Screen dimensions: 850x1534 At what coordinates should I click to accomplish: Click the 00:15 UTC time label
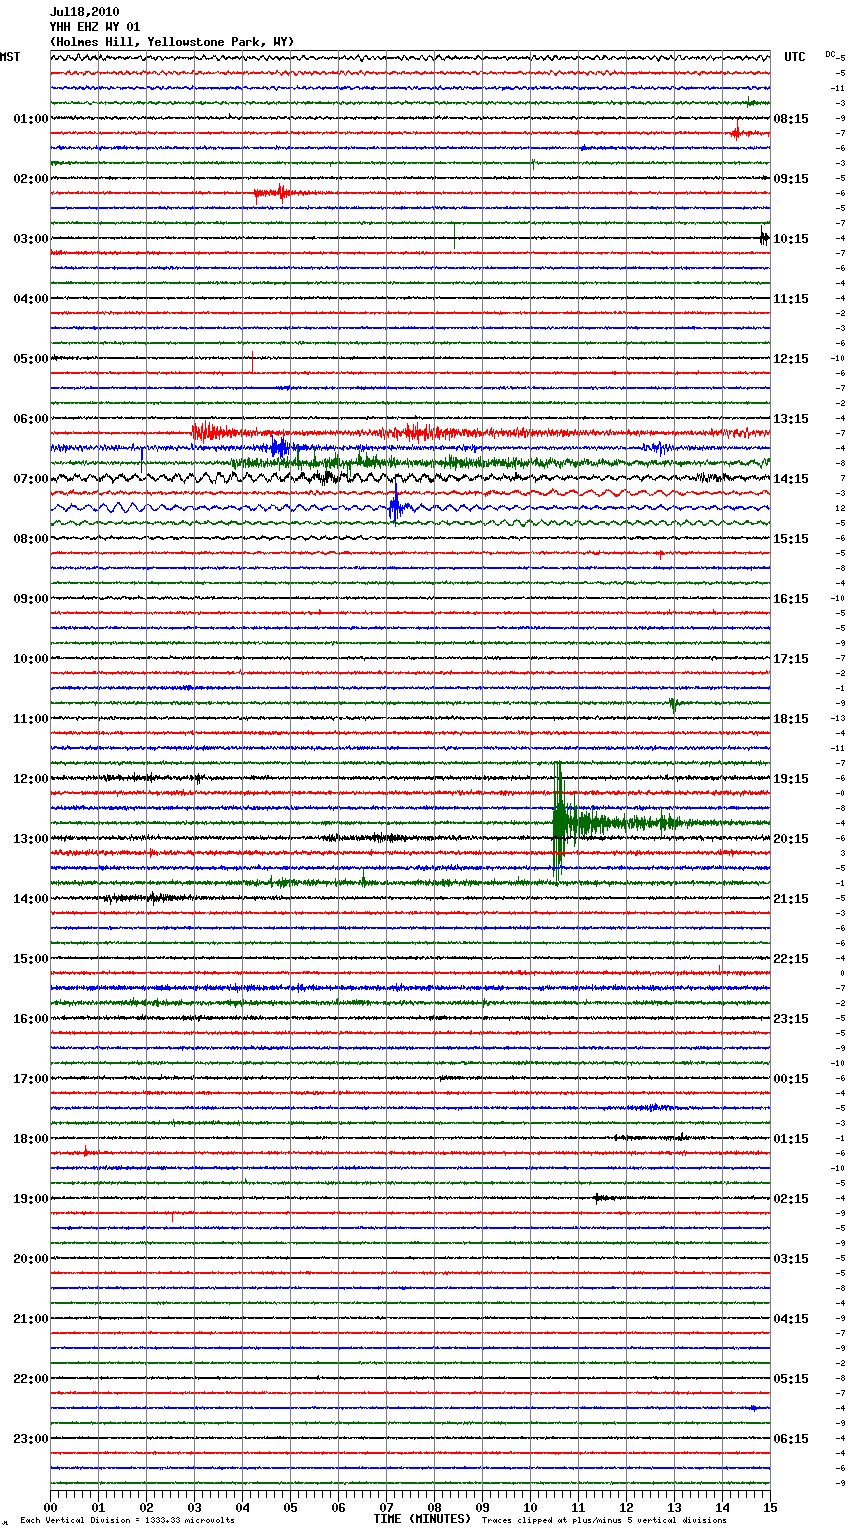click(791, 1079)
